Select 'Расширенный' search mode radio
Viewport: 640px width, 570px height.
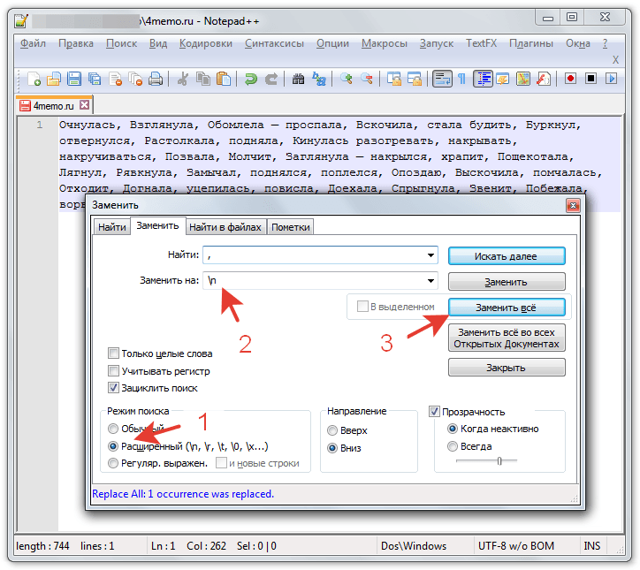(x=113, y=446)
